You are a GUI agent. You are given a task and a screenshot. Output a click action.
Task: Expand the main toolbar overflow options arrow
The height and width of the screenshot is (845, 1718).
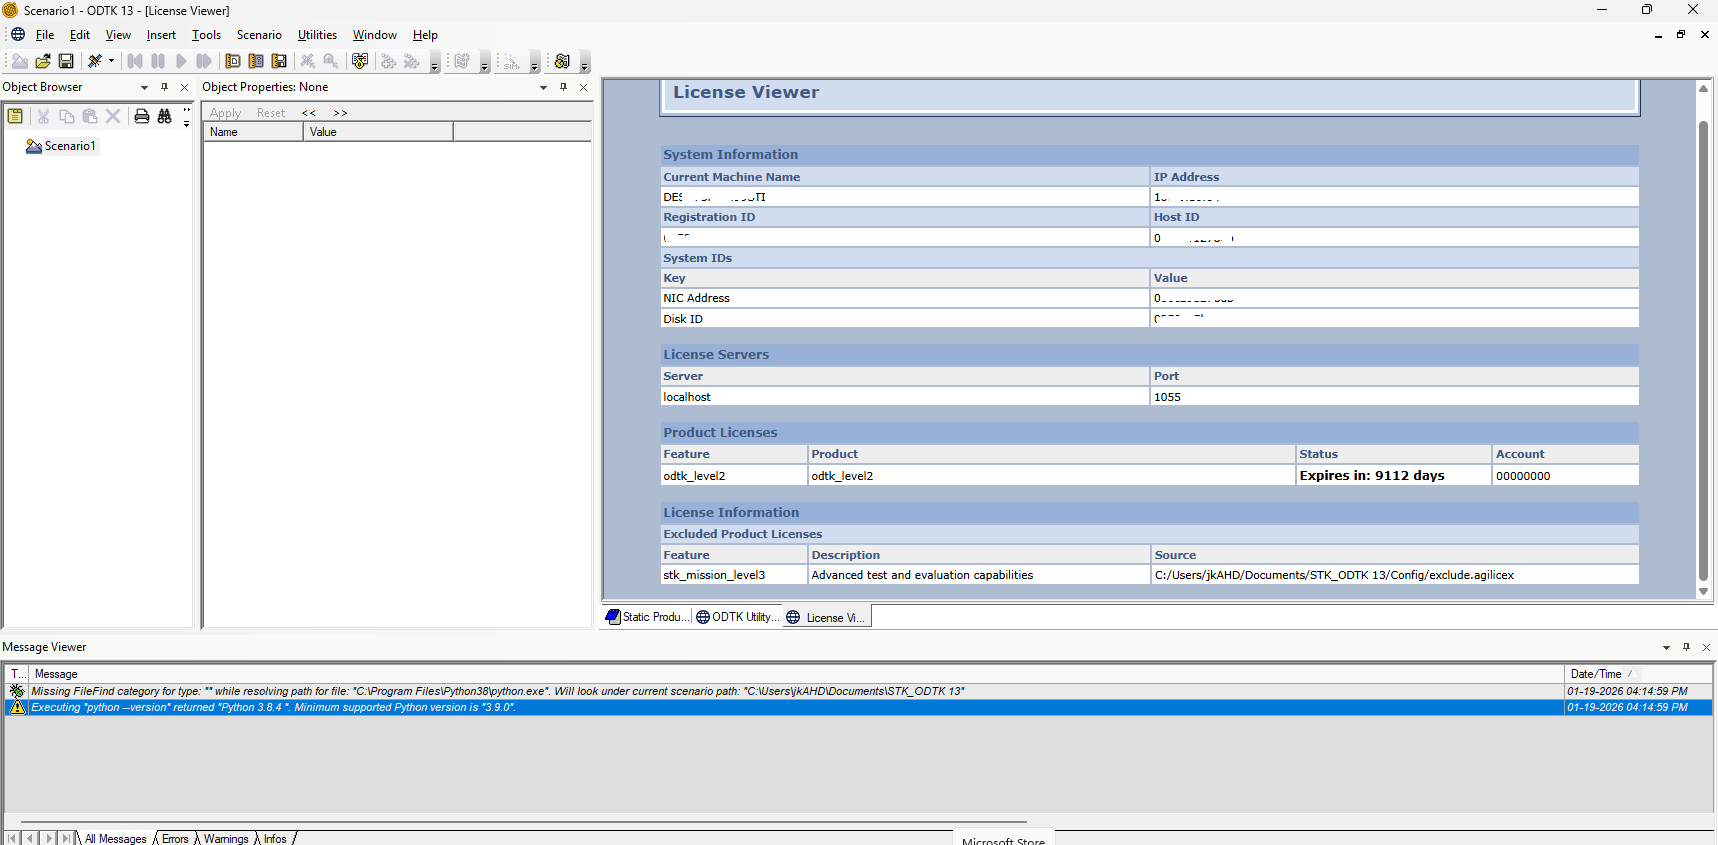click(x=435, y=63)
